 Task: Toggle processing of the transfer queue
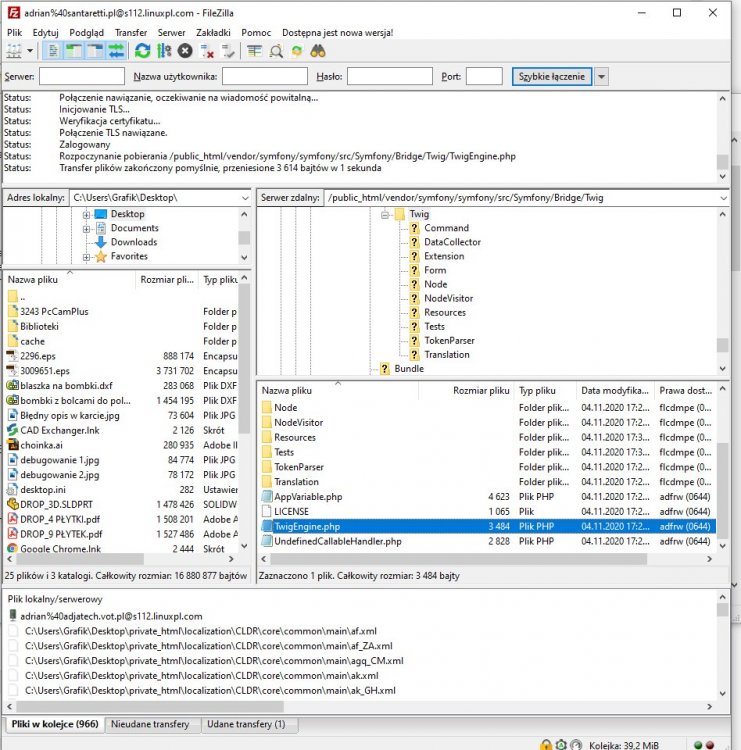pyautogui.click(x=164, y=51)
